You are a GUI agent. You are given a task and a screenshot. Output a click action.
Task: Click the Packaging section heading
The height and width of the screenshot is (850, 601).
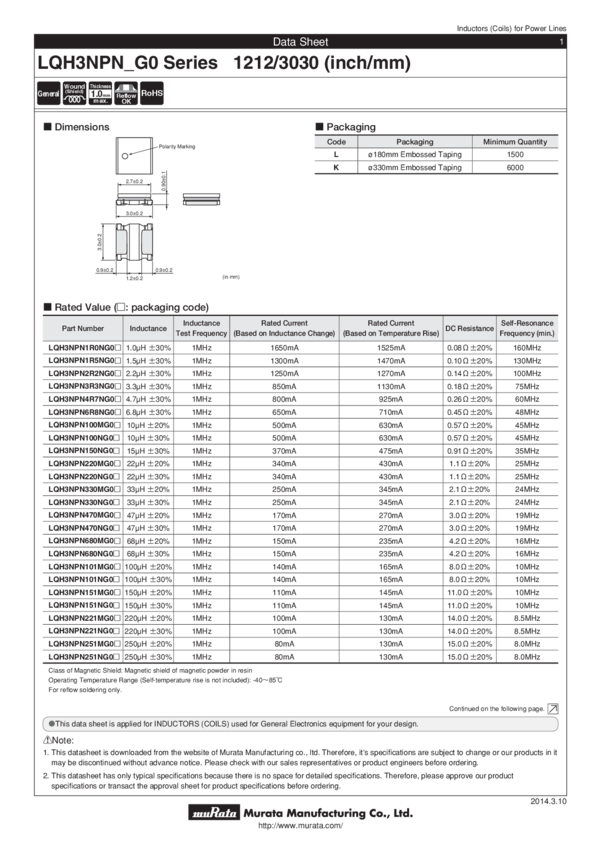click(346, 127)
